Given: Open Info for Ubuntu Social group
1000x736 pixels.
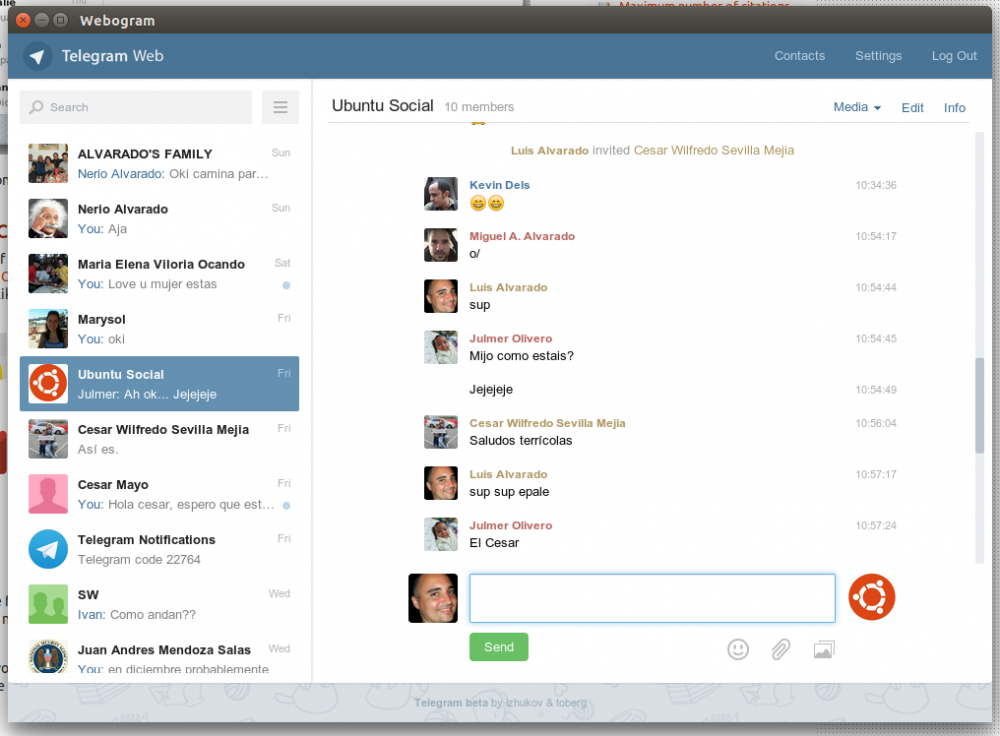Looking at the screenshot, I should click(x=954, y=108).
